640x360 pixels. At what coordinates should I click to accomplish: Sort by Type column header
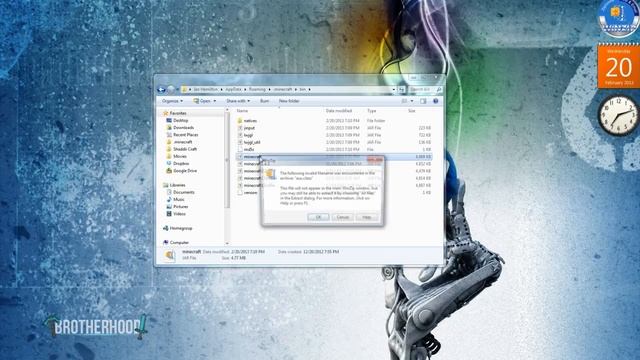click(371, 111)
